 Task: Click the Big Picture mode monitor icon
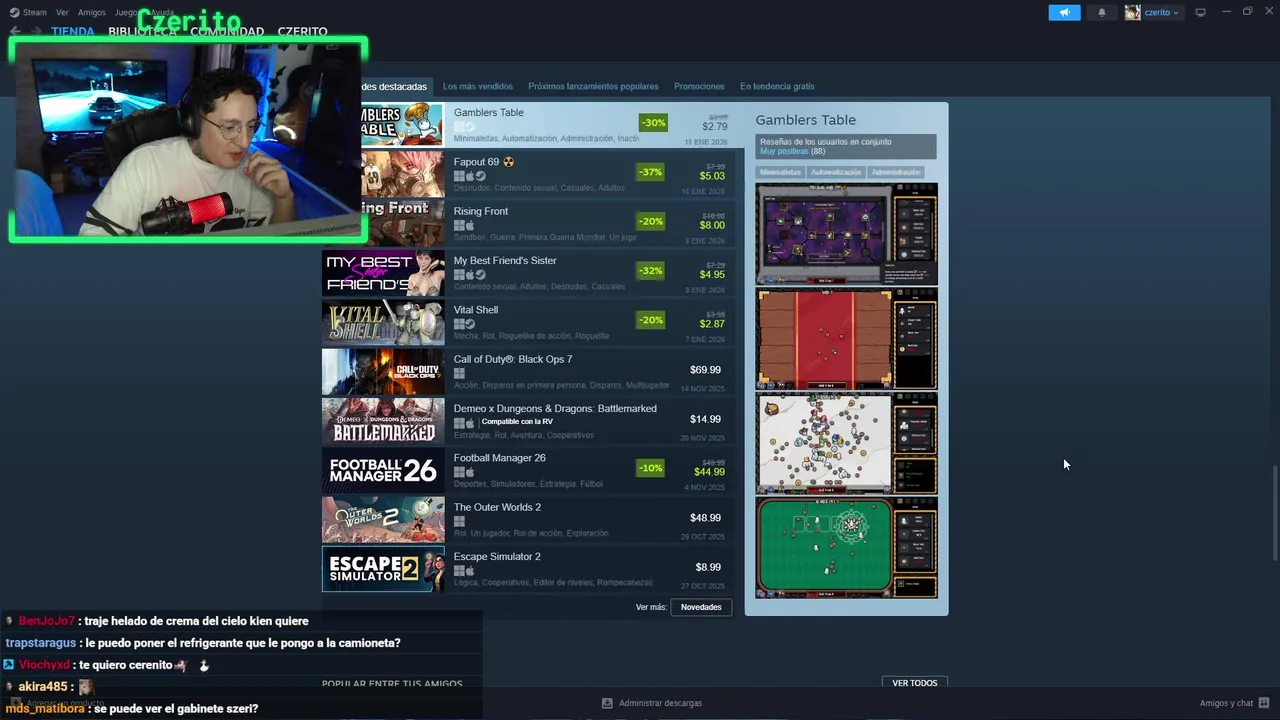(1200, 12)
